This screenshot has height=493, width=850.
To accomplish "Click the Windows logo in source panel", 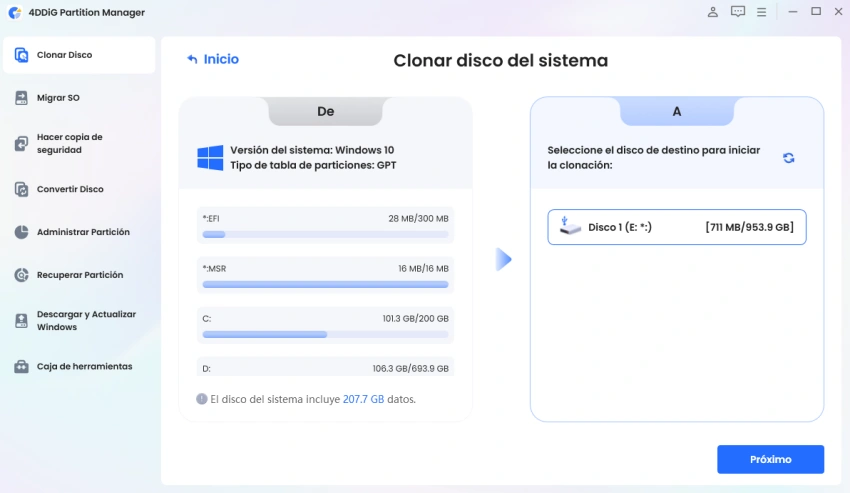I will [210, 158].
